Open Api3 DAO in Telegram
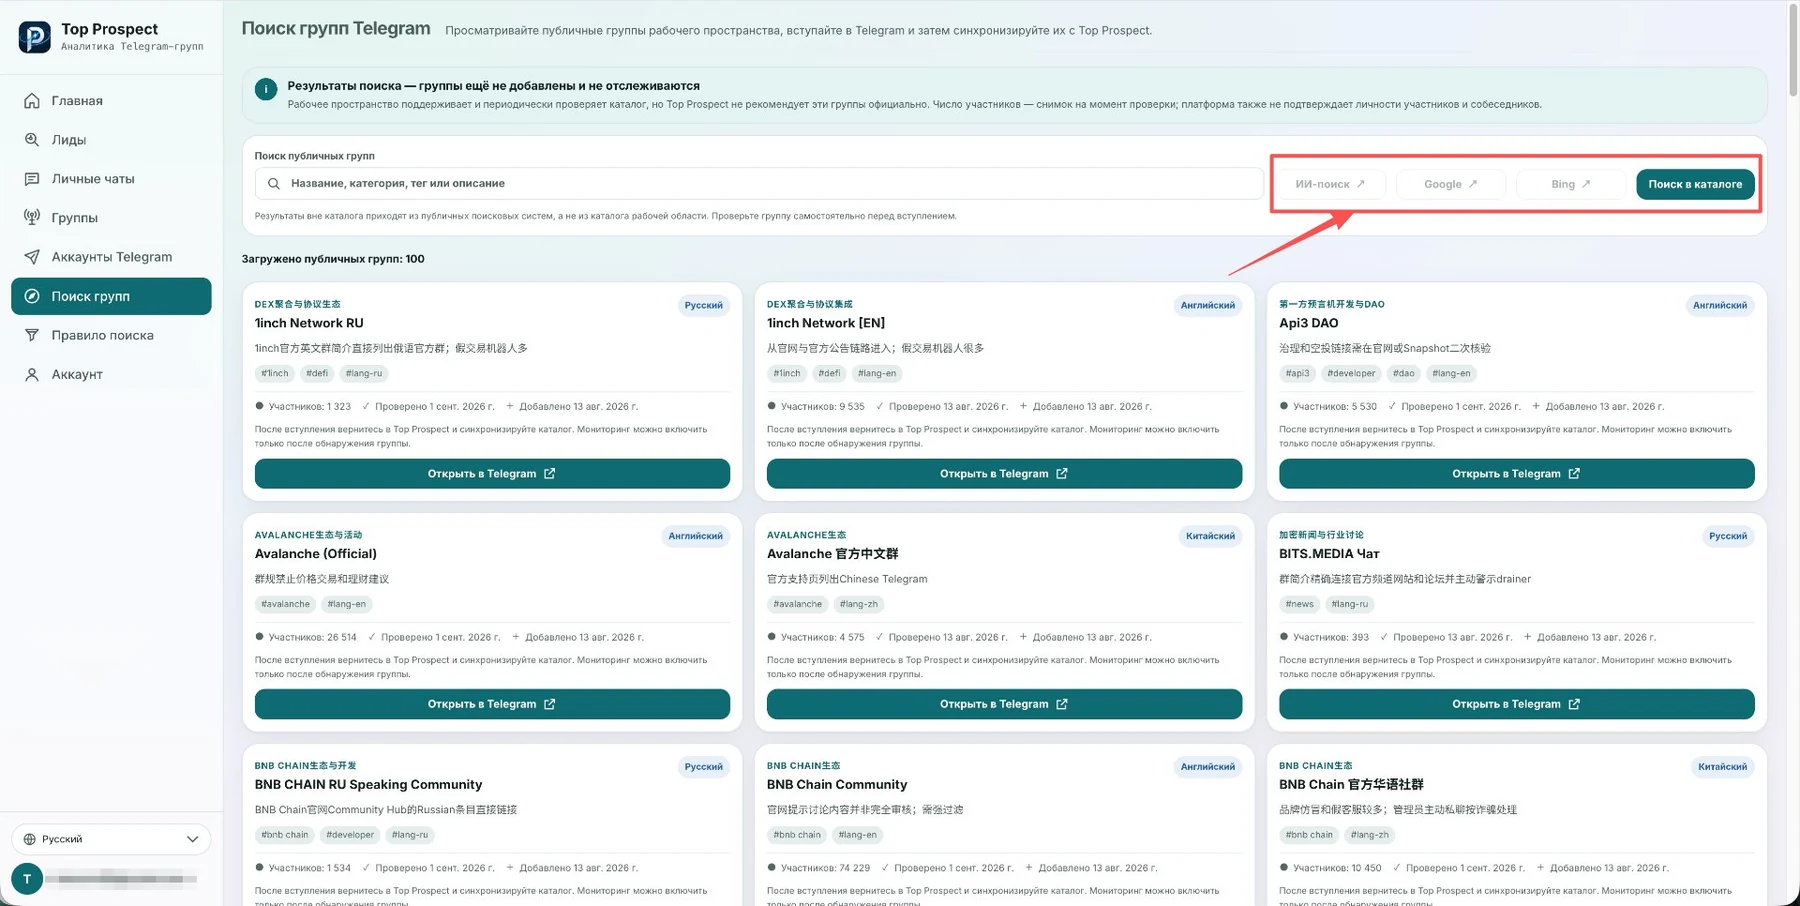 1516,474
